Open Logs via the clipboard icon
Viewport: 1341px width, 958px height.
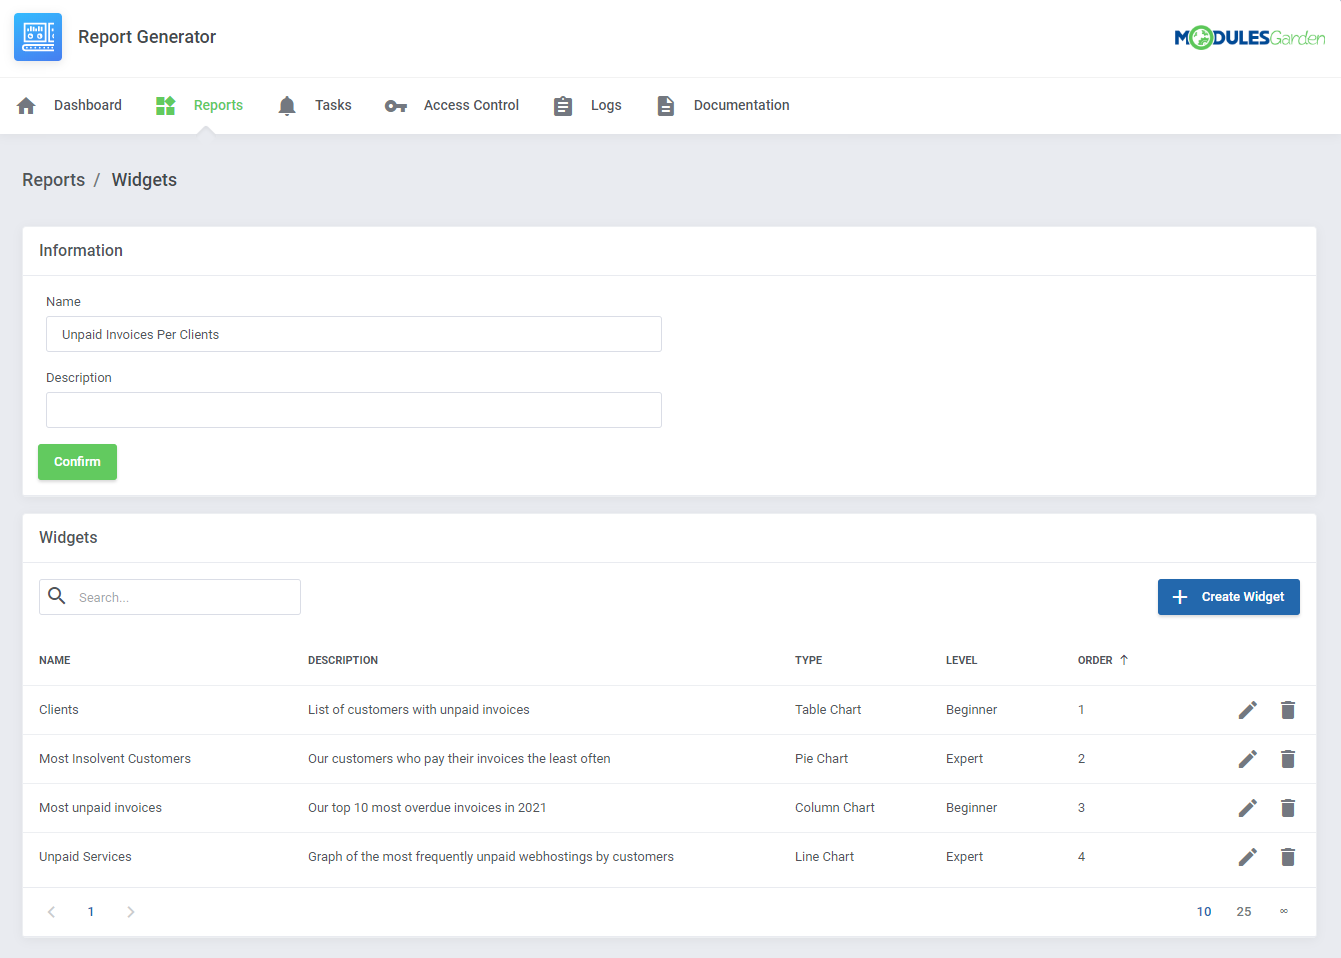[562, 105]
